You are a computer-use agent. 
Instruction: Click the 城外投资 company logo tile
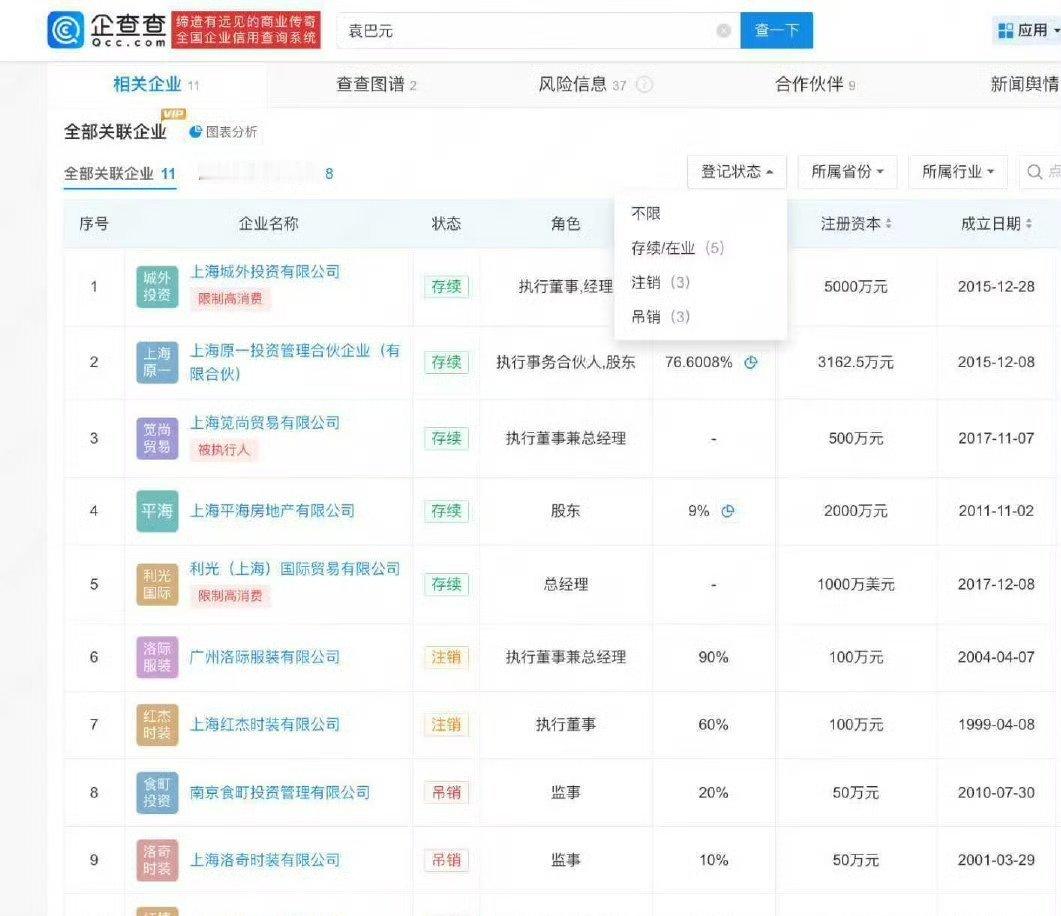[156, 287]
